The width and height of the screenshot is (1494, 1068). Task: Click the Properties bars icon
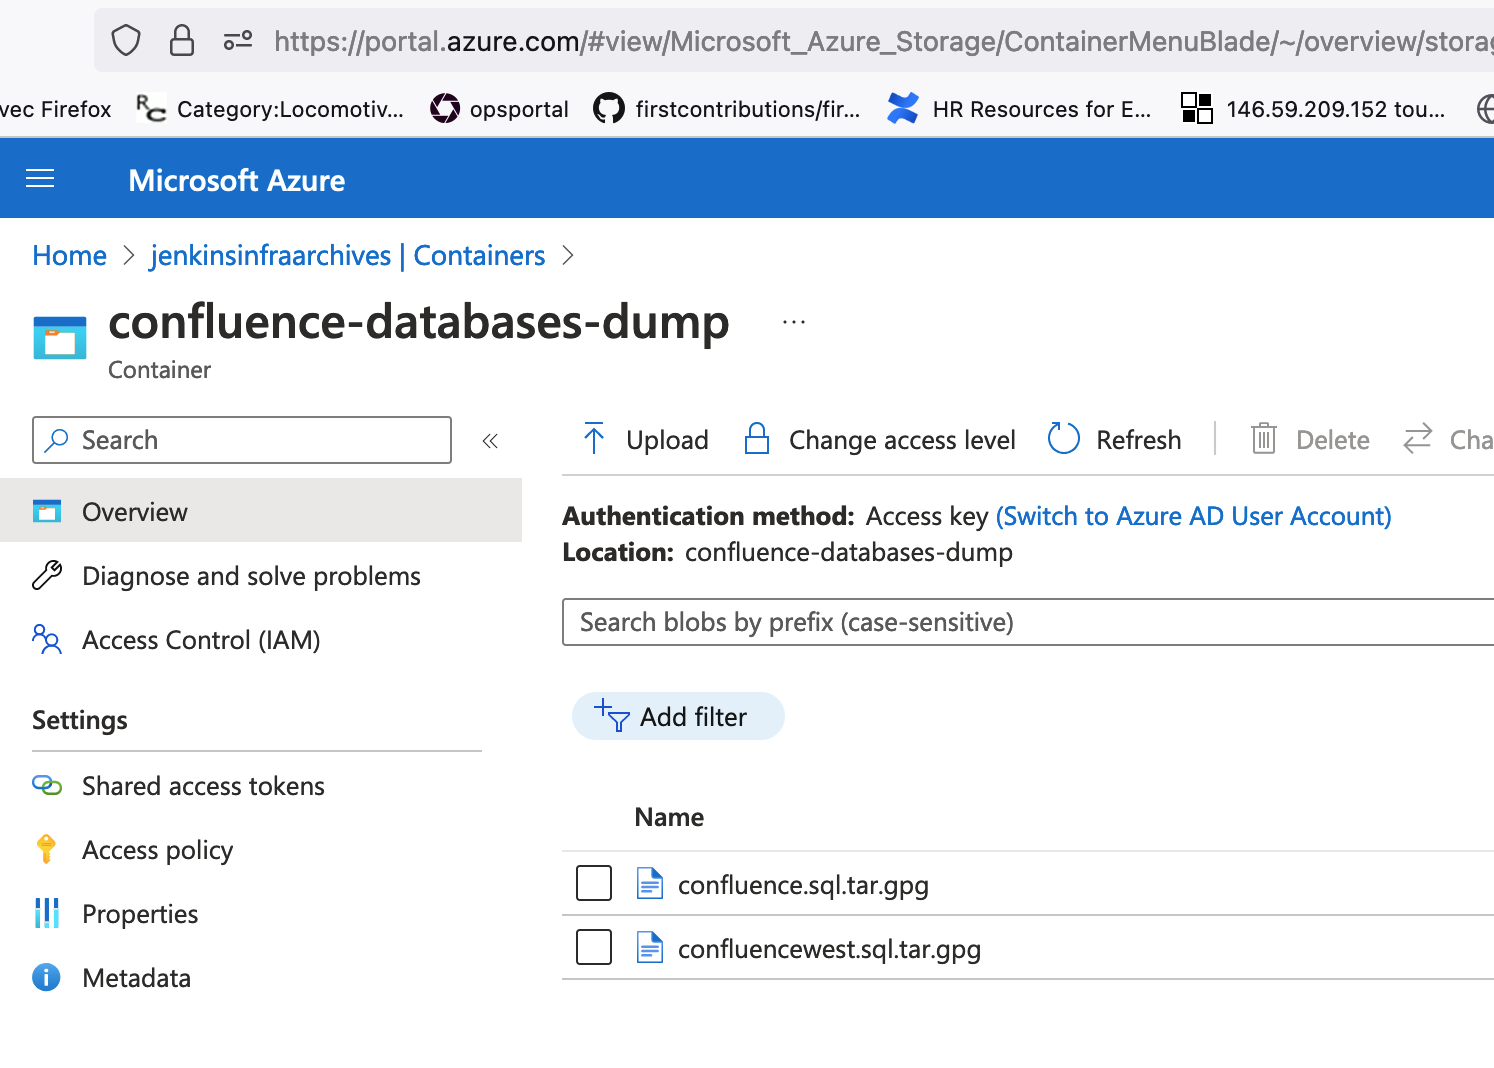click(x=46, y=913)
